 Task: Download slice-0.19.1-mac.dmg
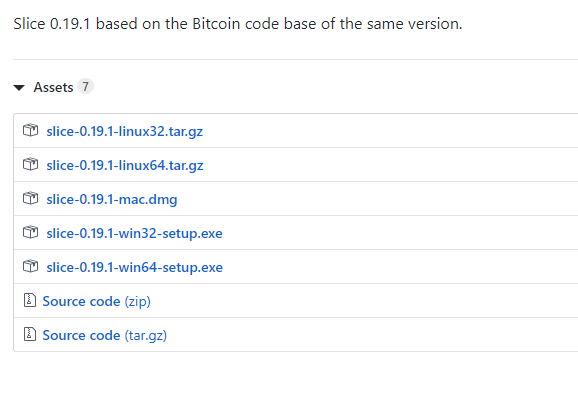pyautogui.click(x=112, y=199)
